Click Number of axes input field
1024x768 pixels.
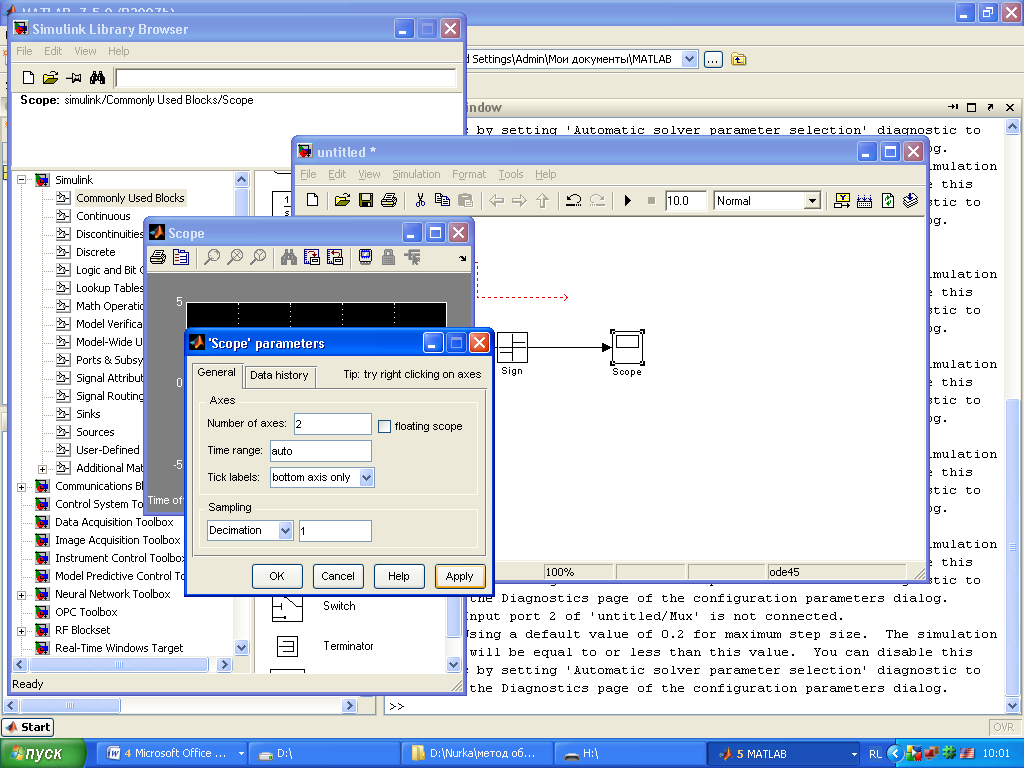click(x=333, y=424)
